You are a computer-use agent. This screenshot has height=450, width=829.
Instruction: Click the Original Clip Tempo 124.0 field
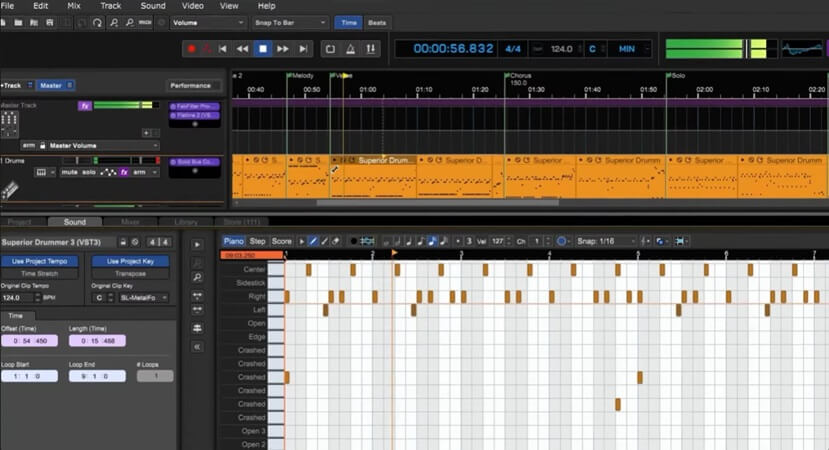coord(17,298)
